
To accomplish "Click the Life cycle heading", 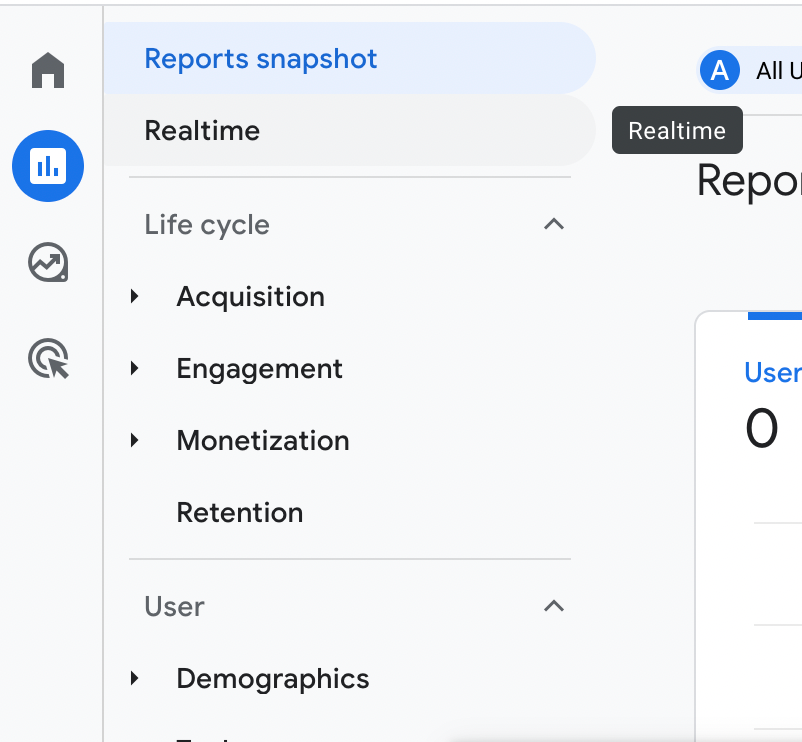I will (x=207, y=225).
